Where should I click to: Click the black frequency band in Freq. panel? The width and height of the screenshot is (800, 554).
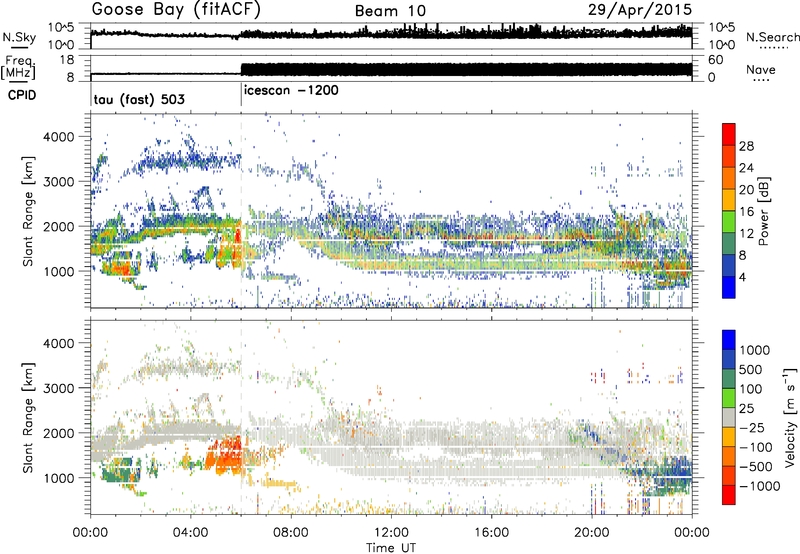point(466,70)
